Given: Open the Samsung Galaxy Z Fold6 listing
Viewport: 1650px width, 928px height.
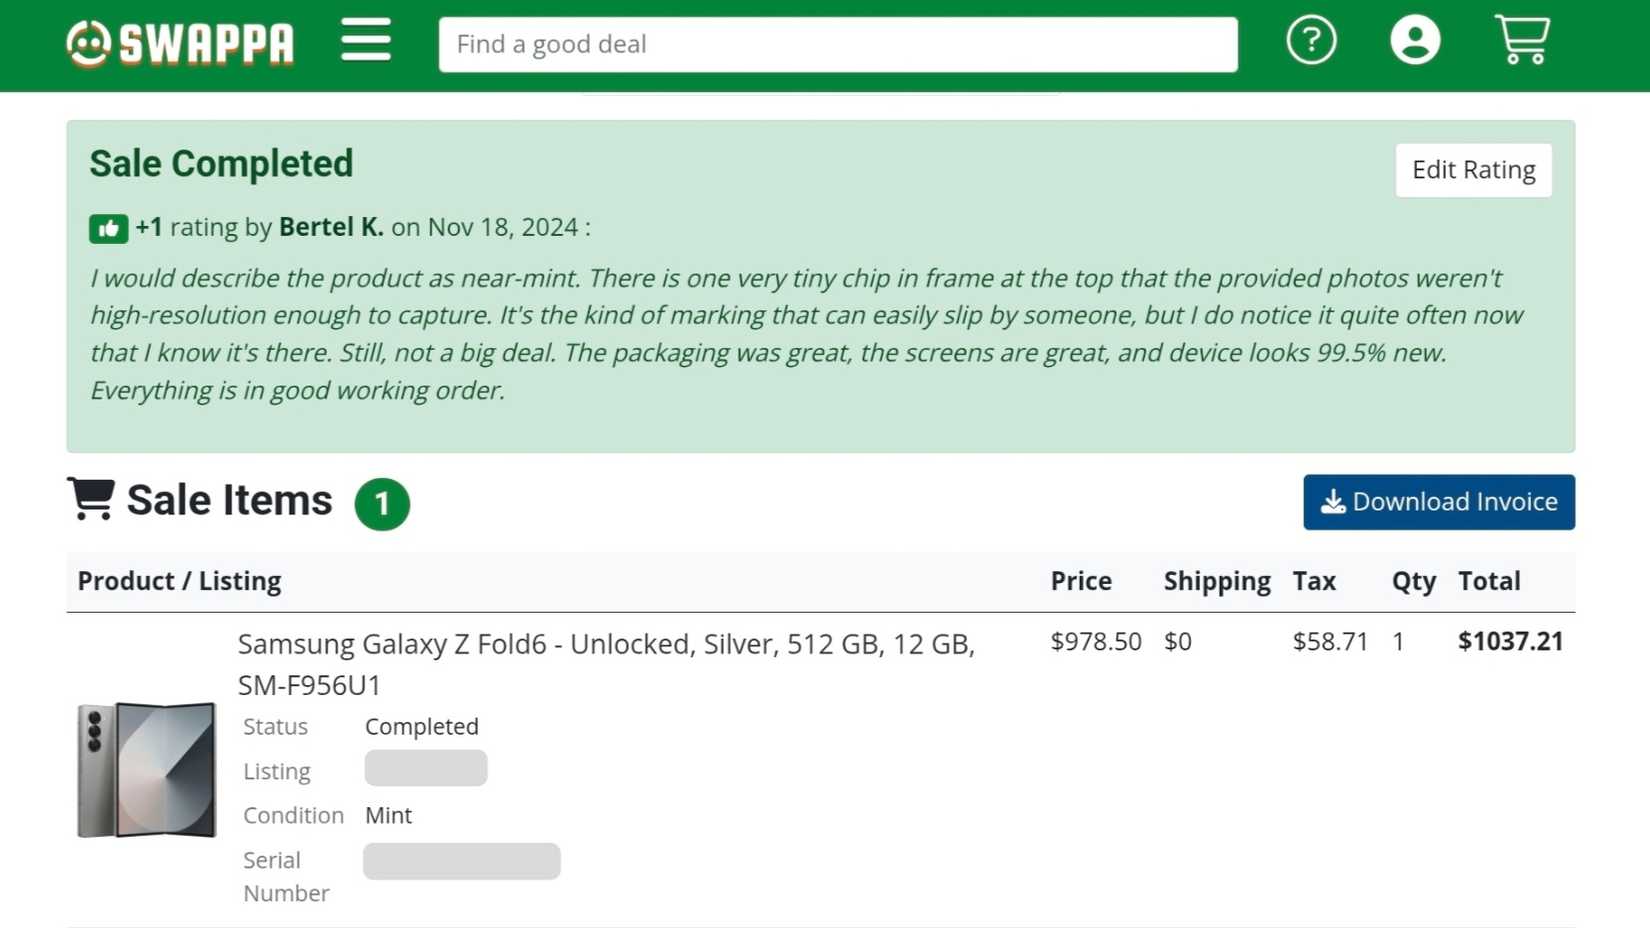Looking at the screenshot, I should (605, 644).
